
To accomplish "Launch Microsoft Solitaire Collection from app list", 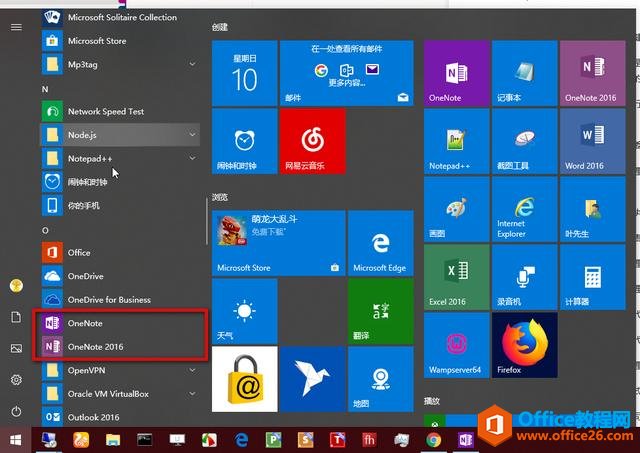I will [x=121, y=18].
